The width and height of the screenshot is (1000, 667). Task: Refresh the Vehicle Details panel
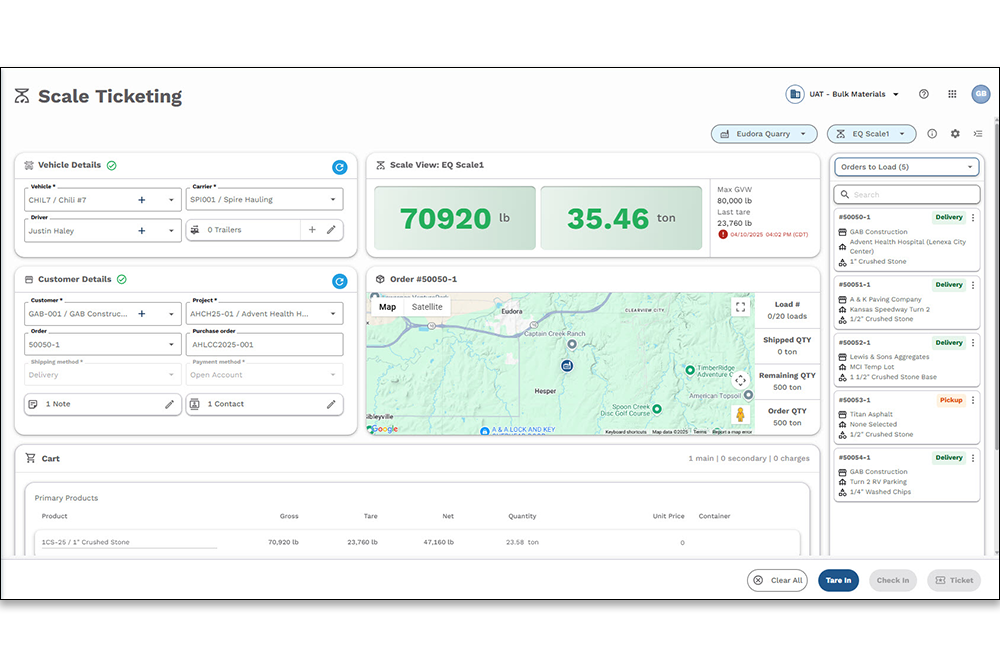[339, 168]
